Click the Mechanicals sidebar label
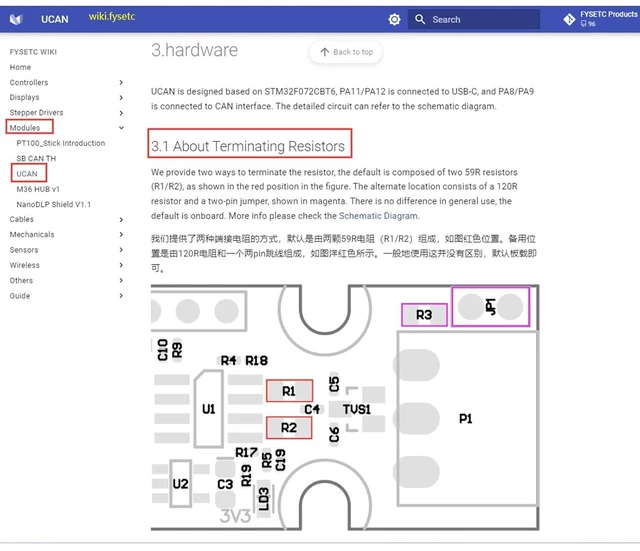 32,235
